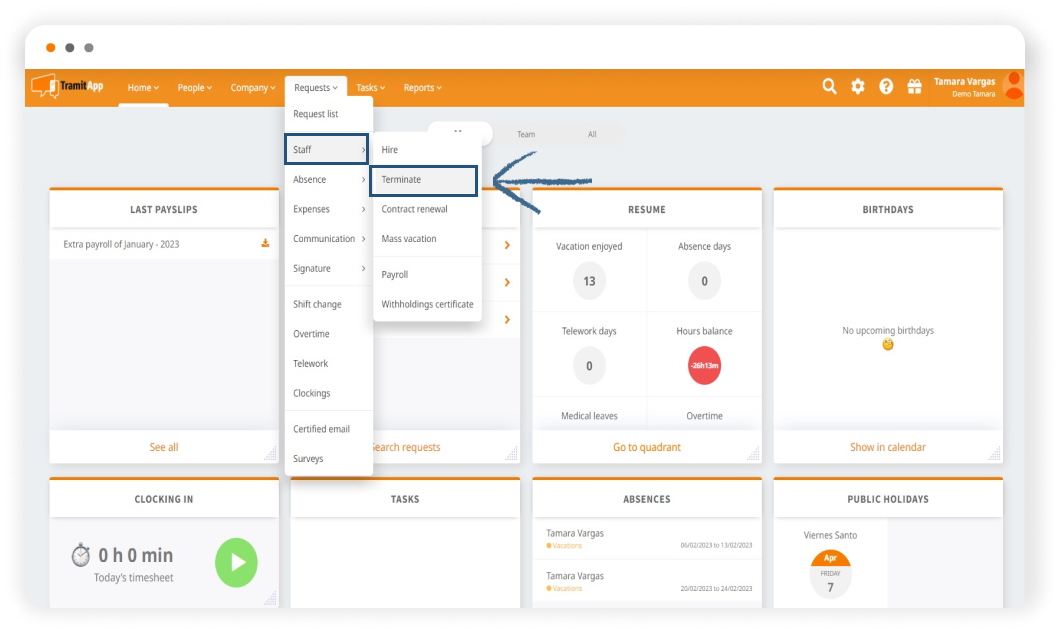Viewport: 1061px width, 633px height.
Task: Click the TramitApp logo
Action: [68, 87]
